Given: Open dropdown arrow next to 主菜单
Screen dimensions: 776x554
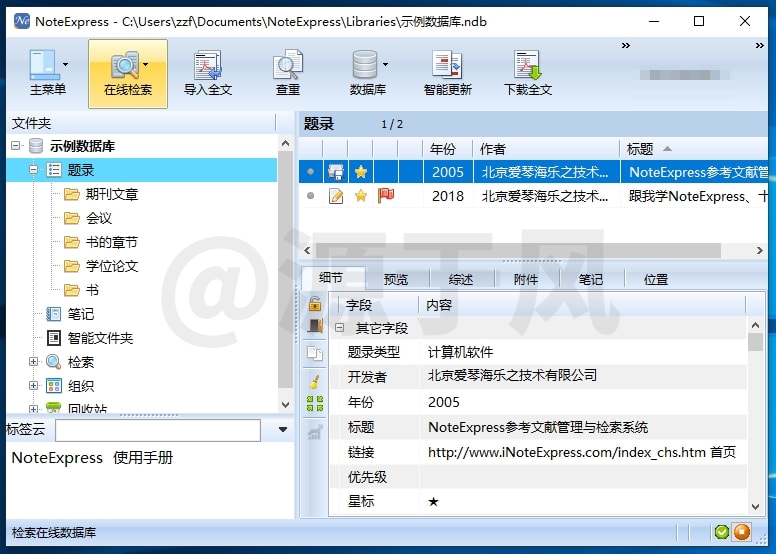Looking at the screenshot, I should pyautogui.click(x=65, y=64).
